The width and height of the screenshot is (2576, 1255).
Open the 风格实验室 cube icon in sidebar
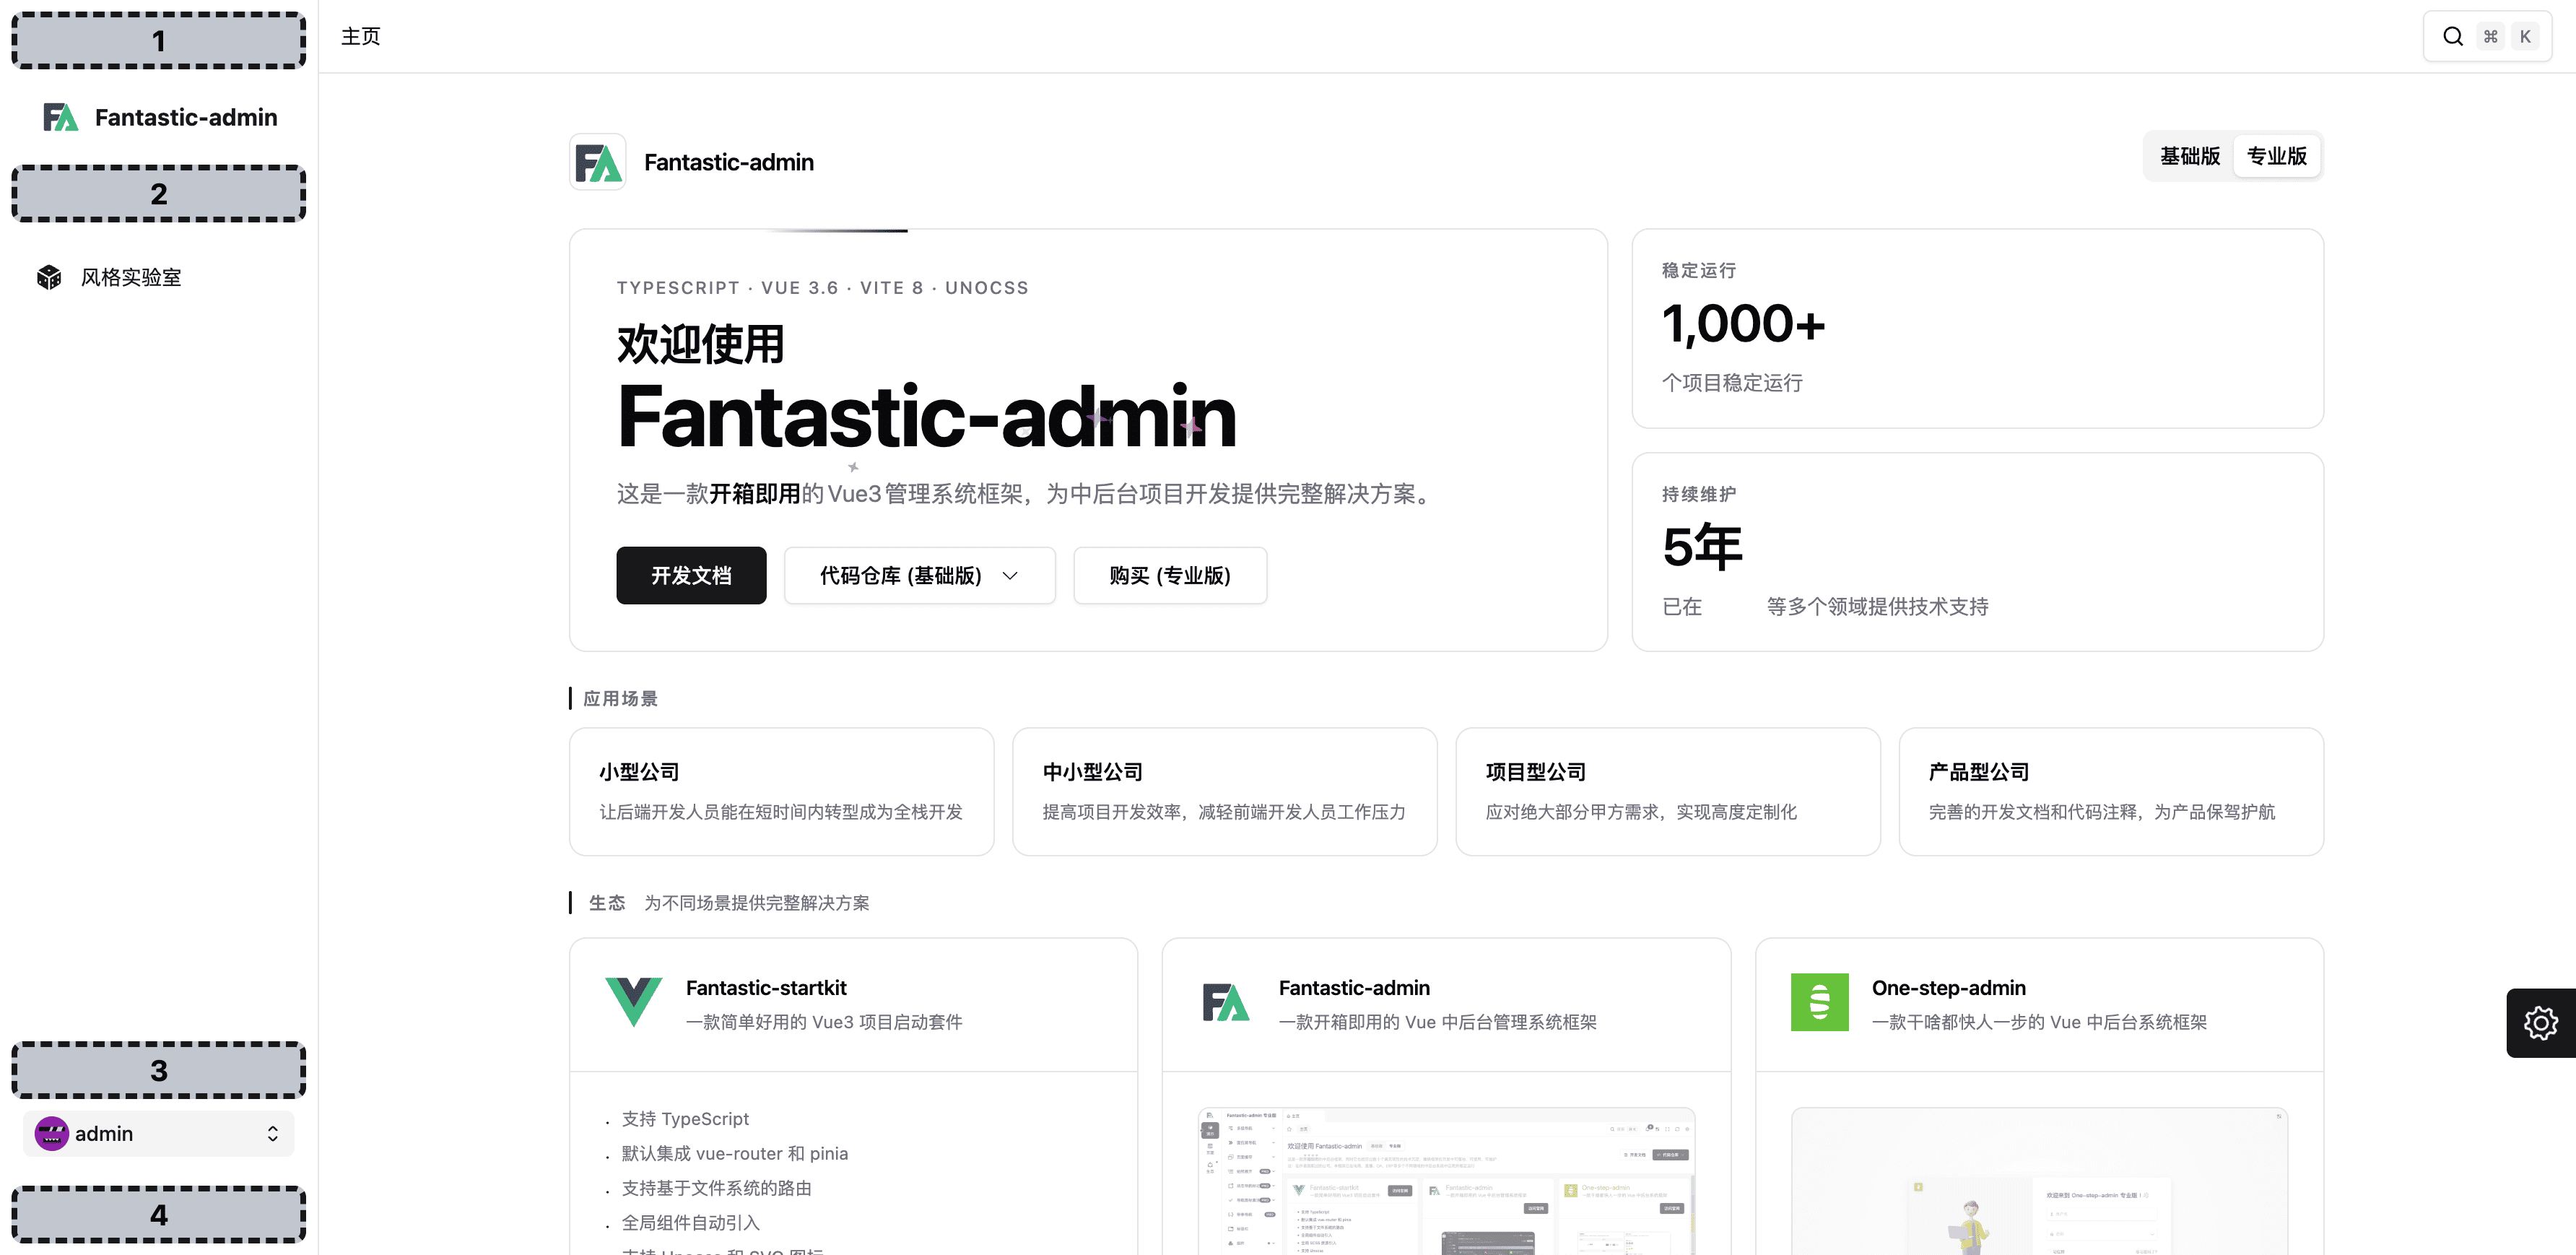pos(49,277)
